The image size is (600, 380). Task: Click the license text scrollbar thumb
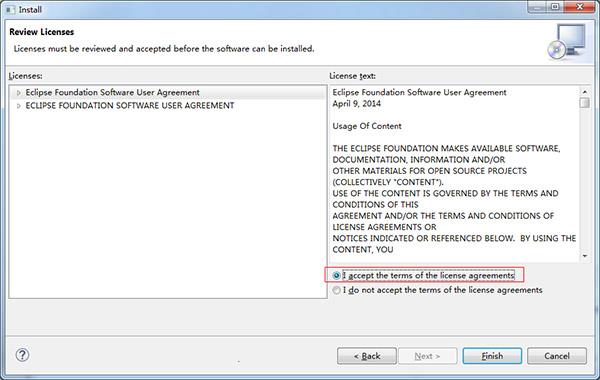585,103
